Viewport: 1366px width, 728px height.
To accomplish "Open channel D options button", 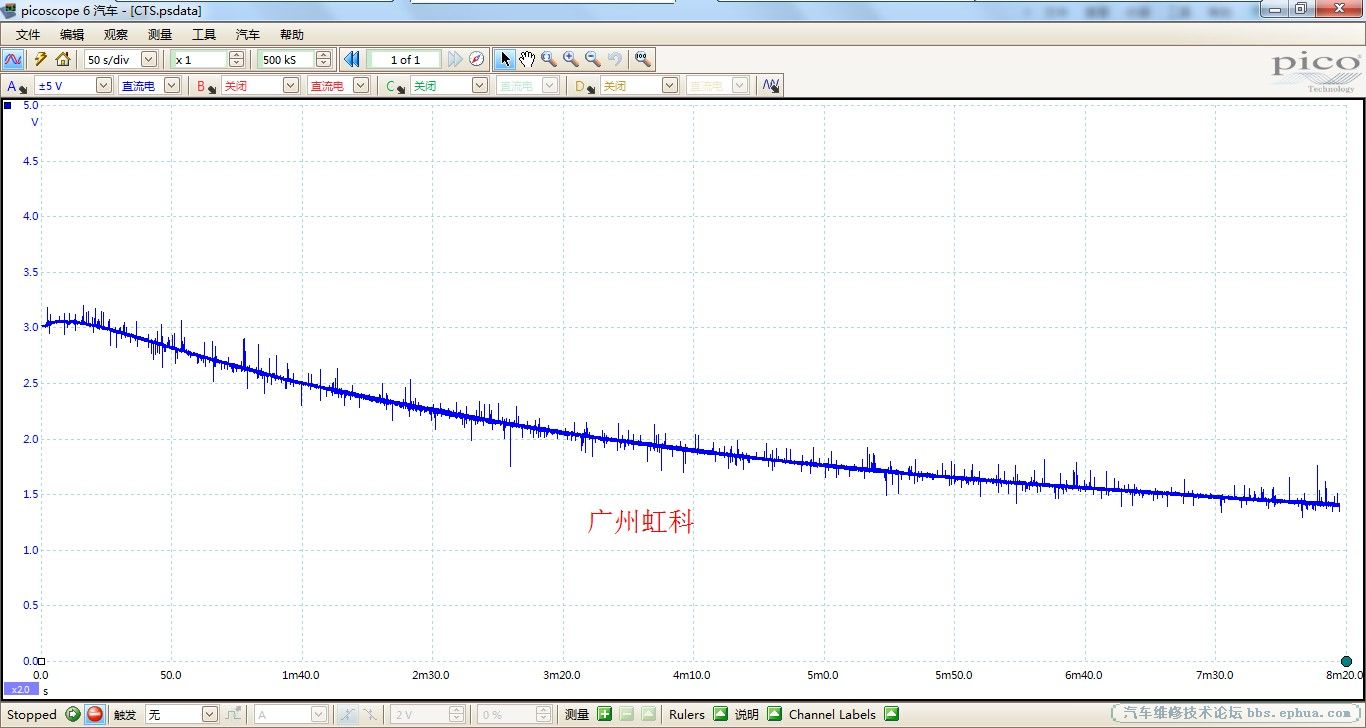I will point(585,86).
